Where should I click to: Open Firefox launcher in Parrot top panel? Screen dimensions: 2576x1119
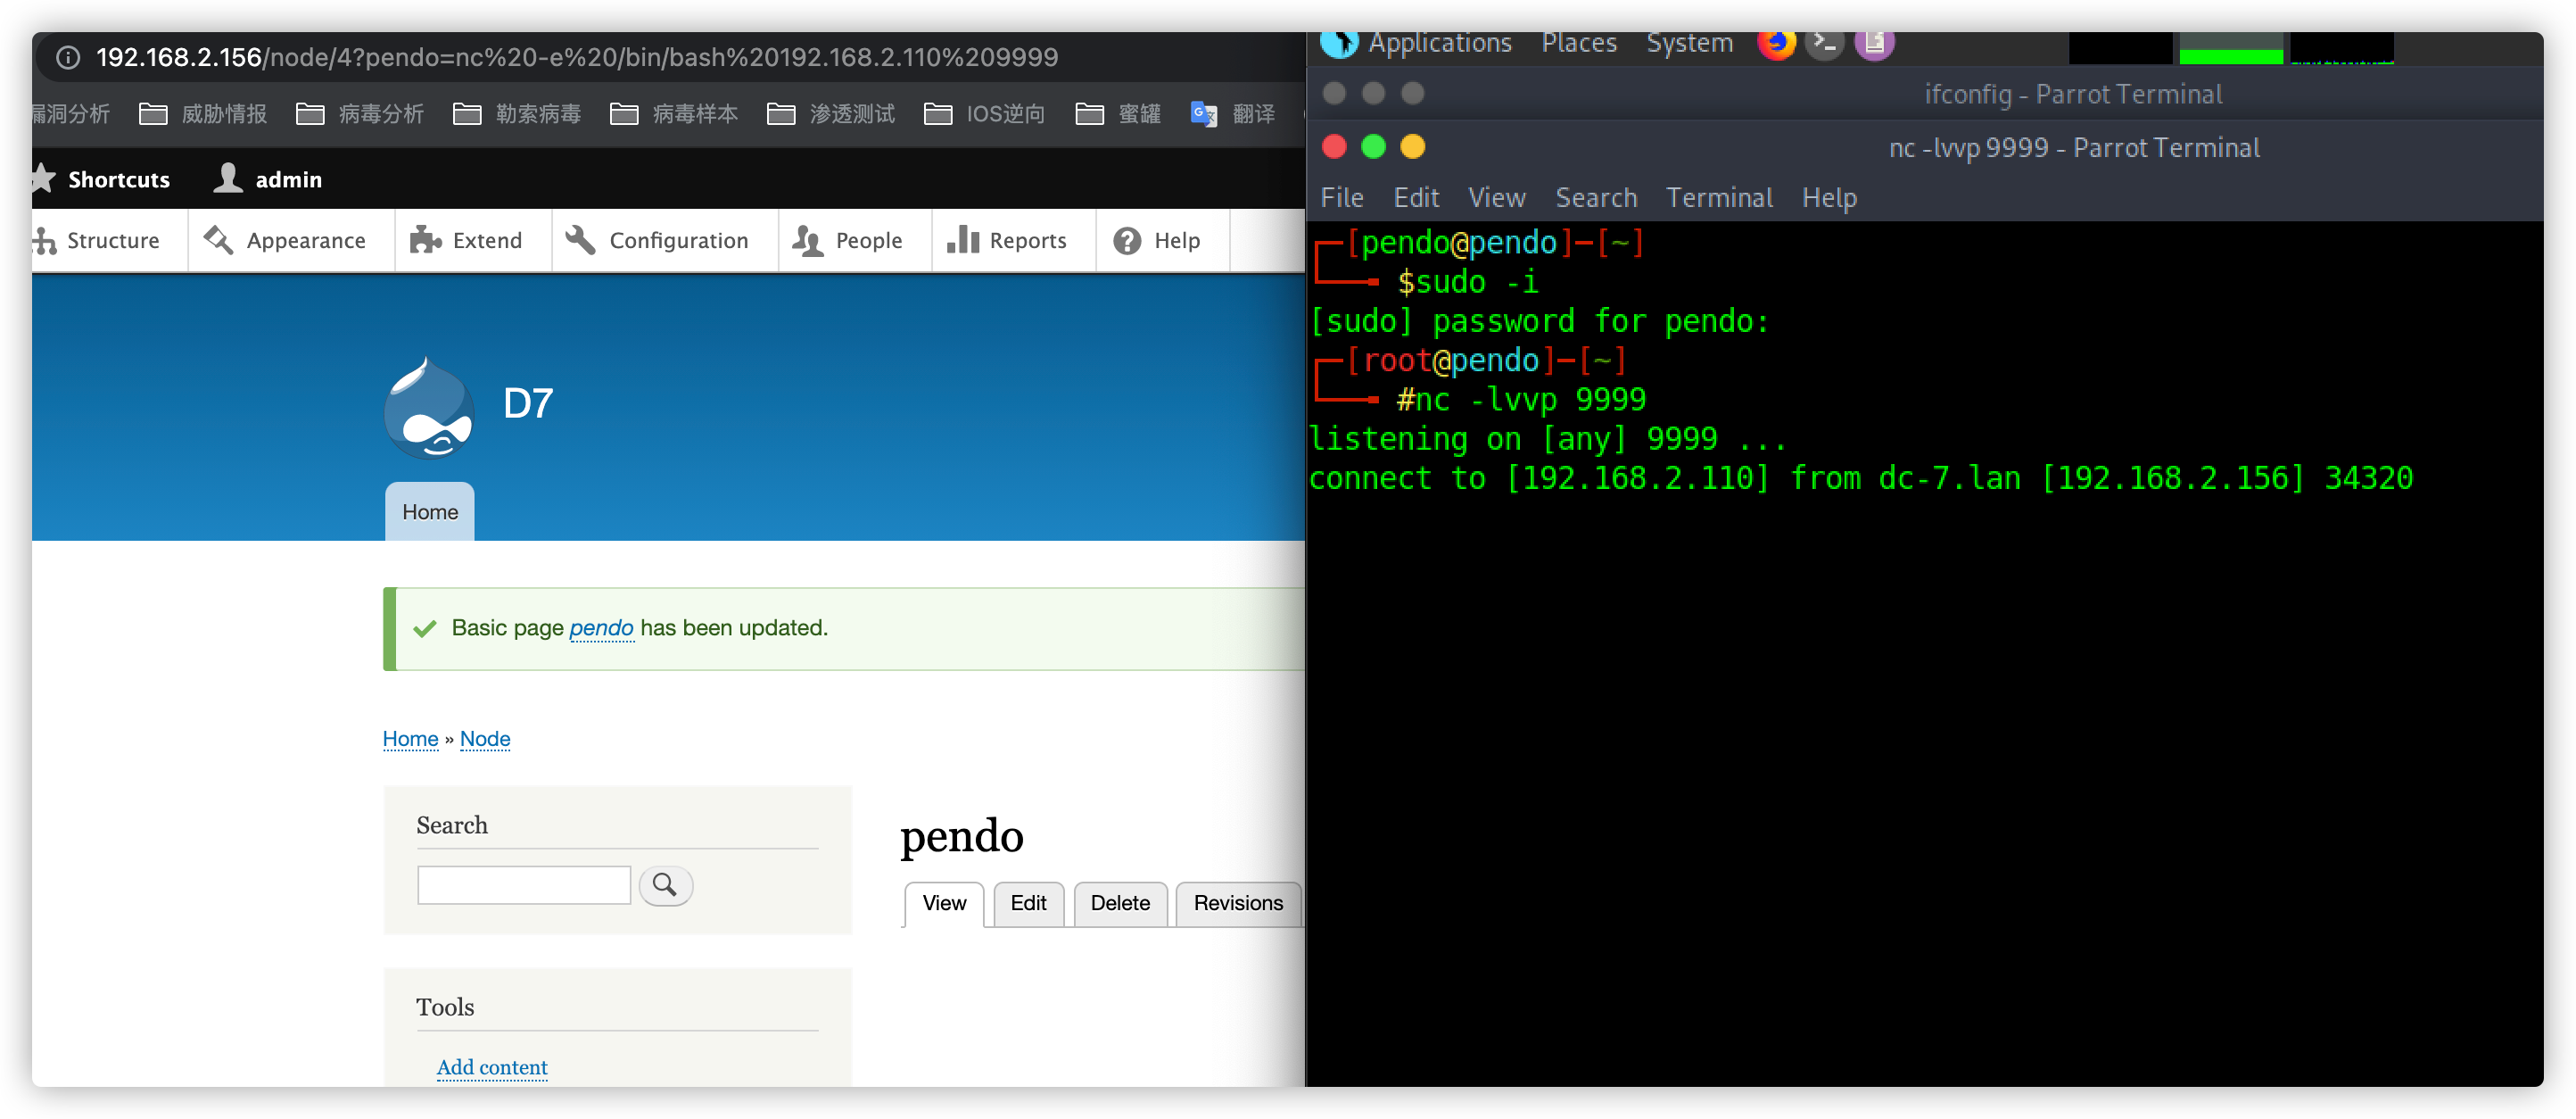[x=1776, y=44]
